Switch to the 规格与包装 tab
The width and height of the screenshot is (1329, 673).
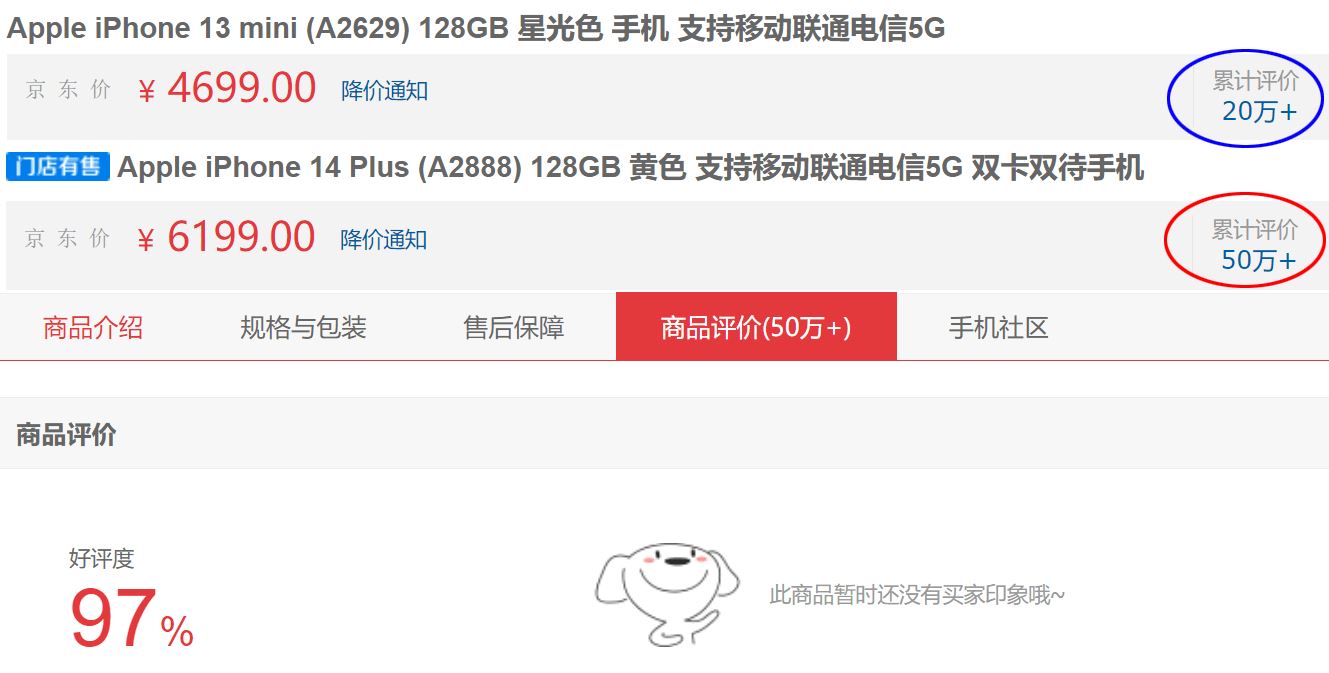[x=303, y=327]
